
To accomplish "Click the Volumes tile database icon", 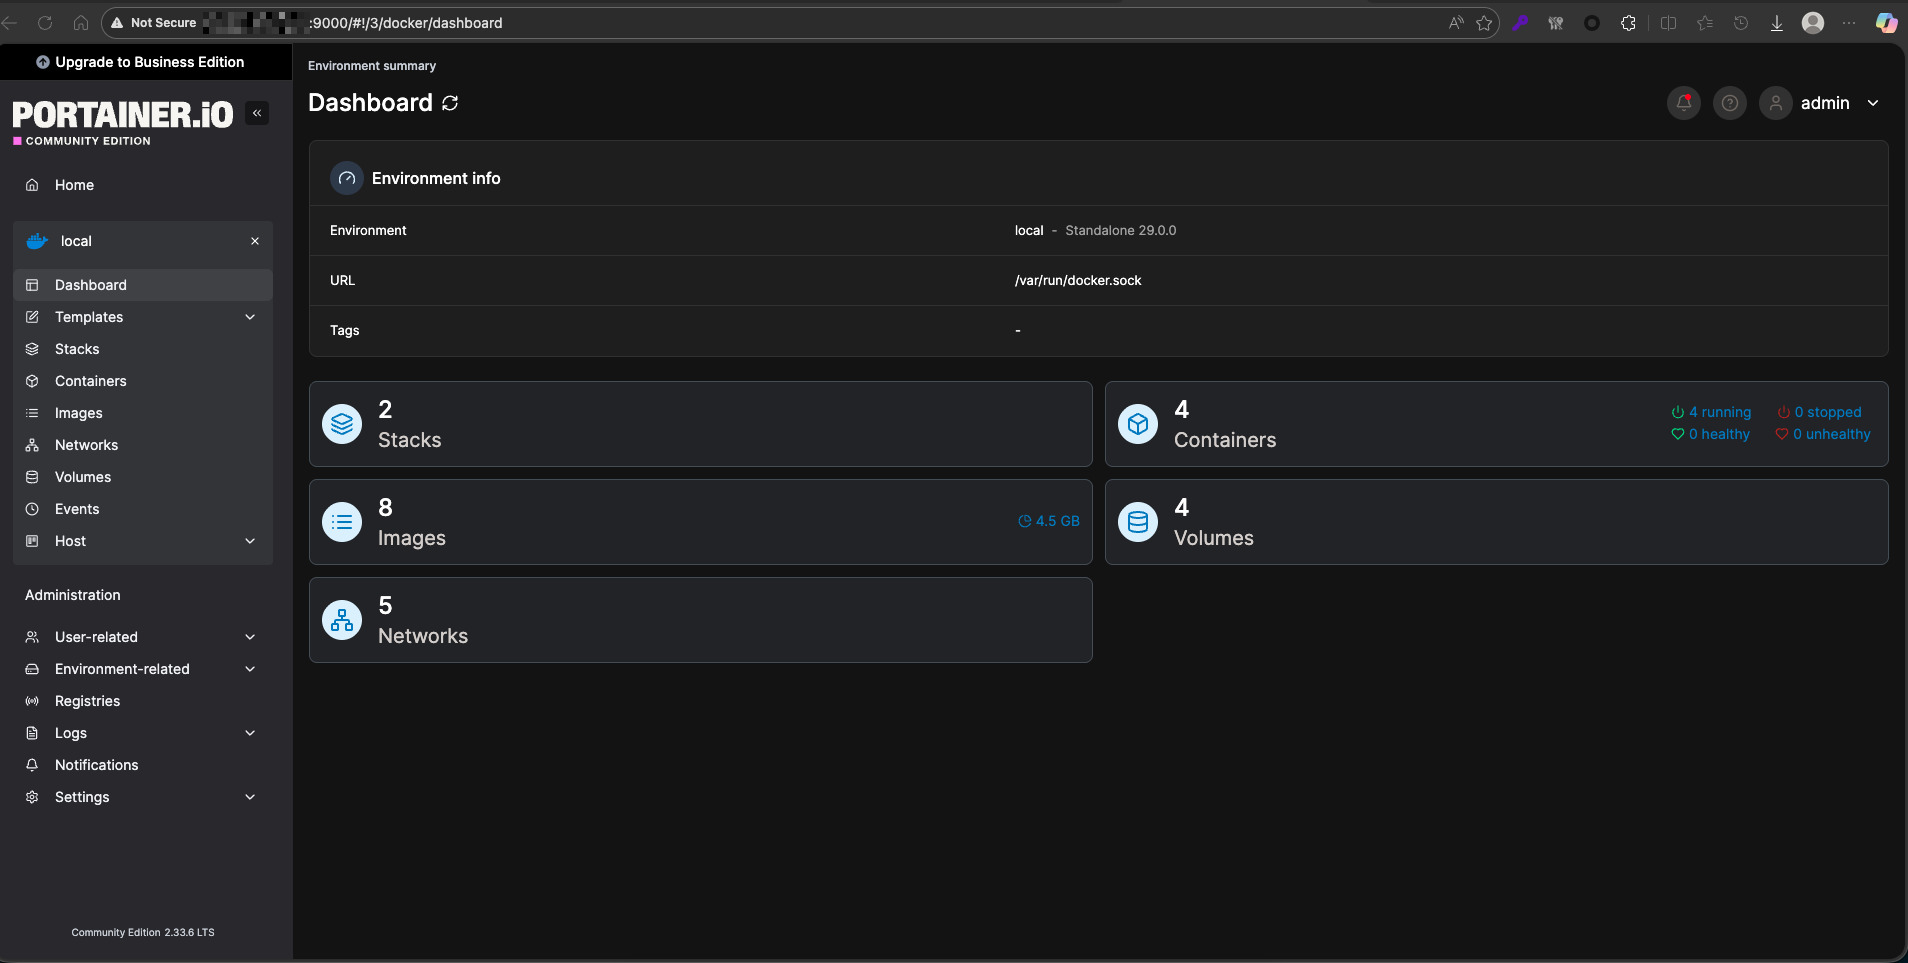I will [1138, 522].
